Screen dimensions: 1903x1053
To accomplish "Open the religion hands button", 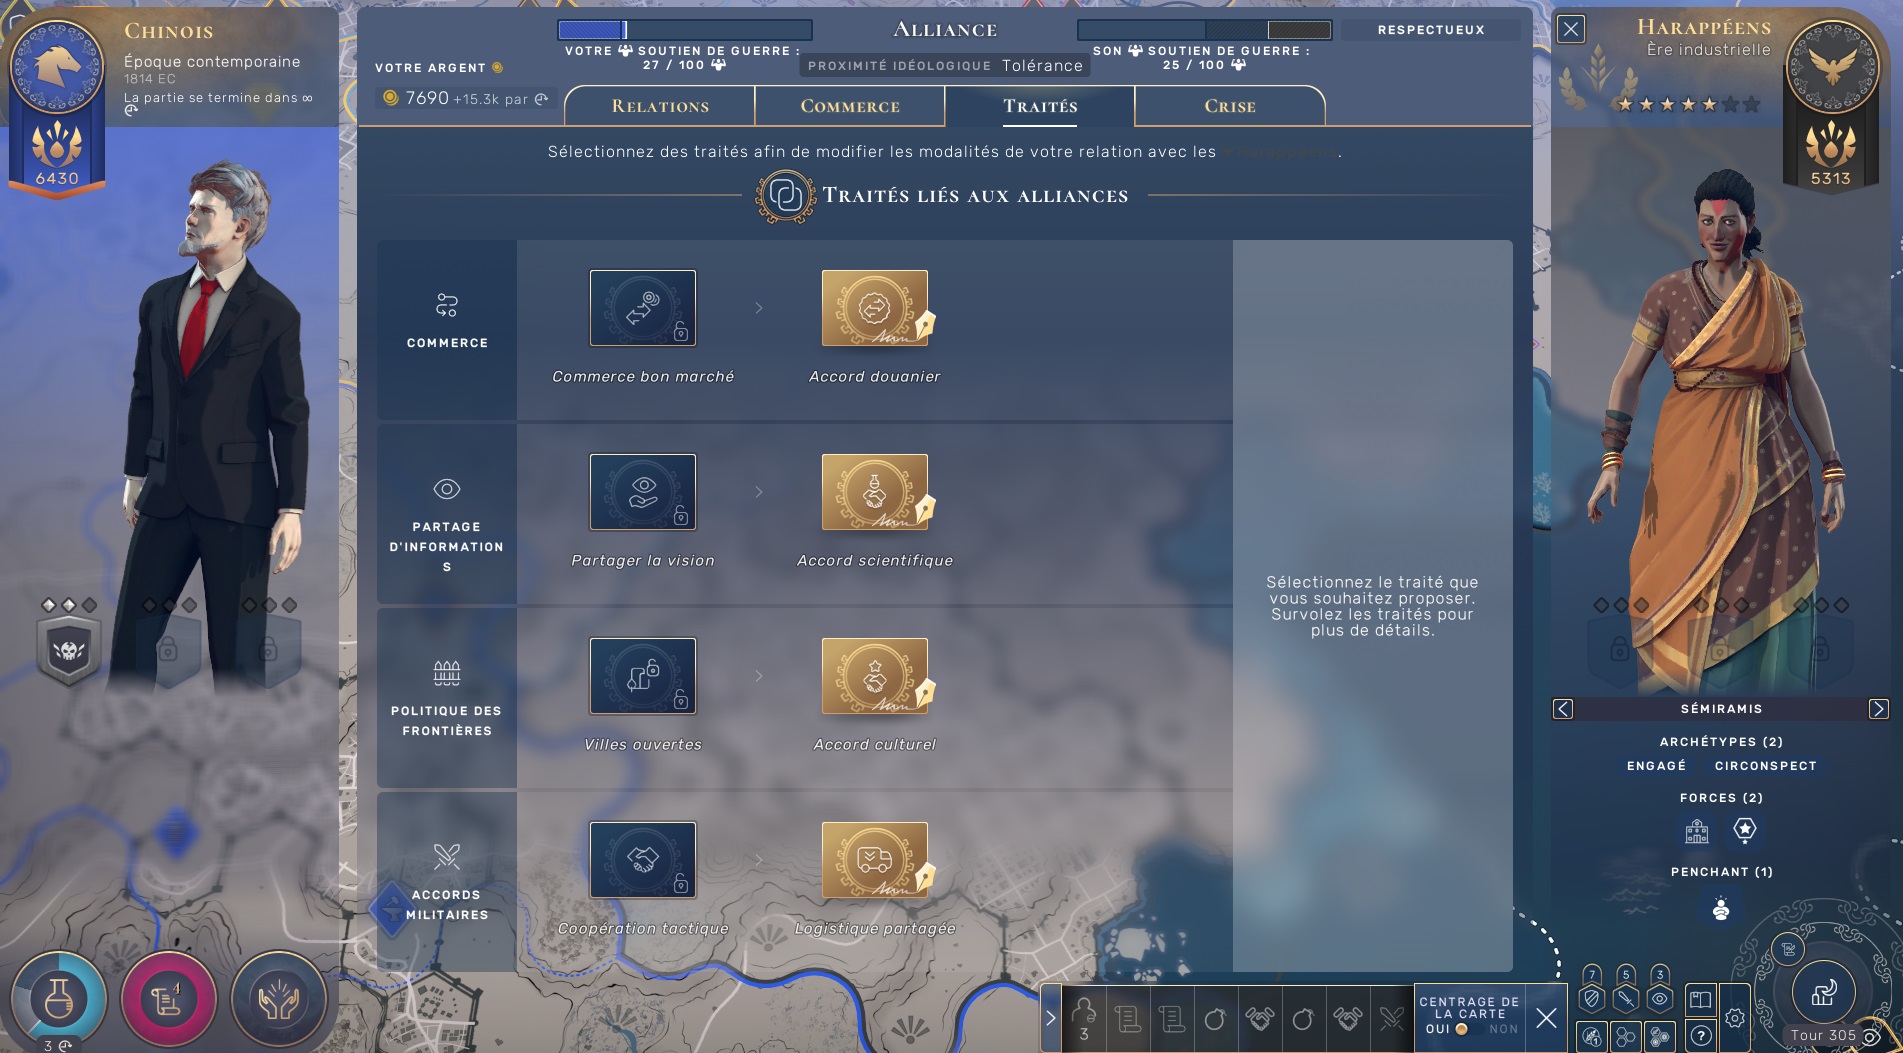I will click(x=278, y=998).
